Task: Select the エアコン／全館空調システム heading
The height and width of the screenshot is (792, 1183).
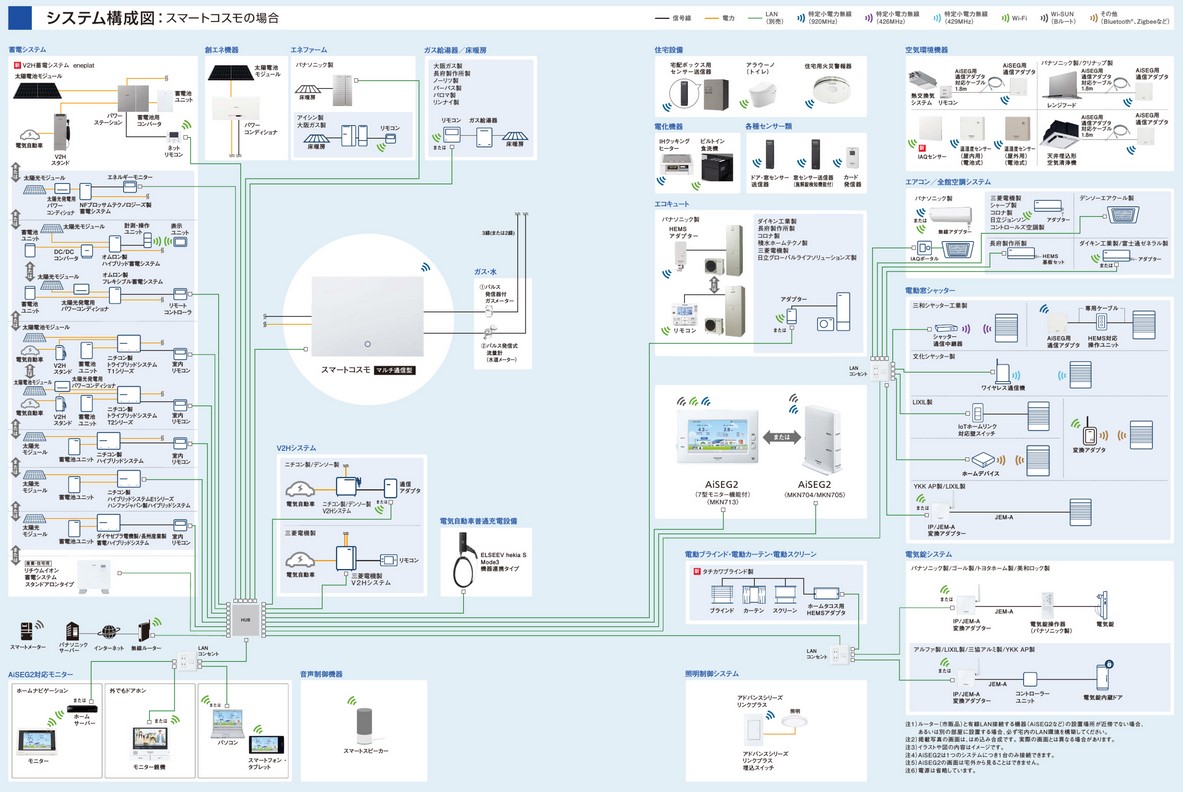Action: (x=948, y=182)
